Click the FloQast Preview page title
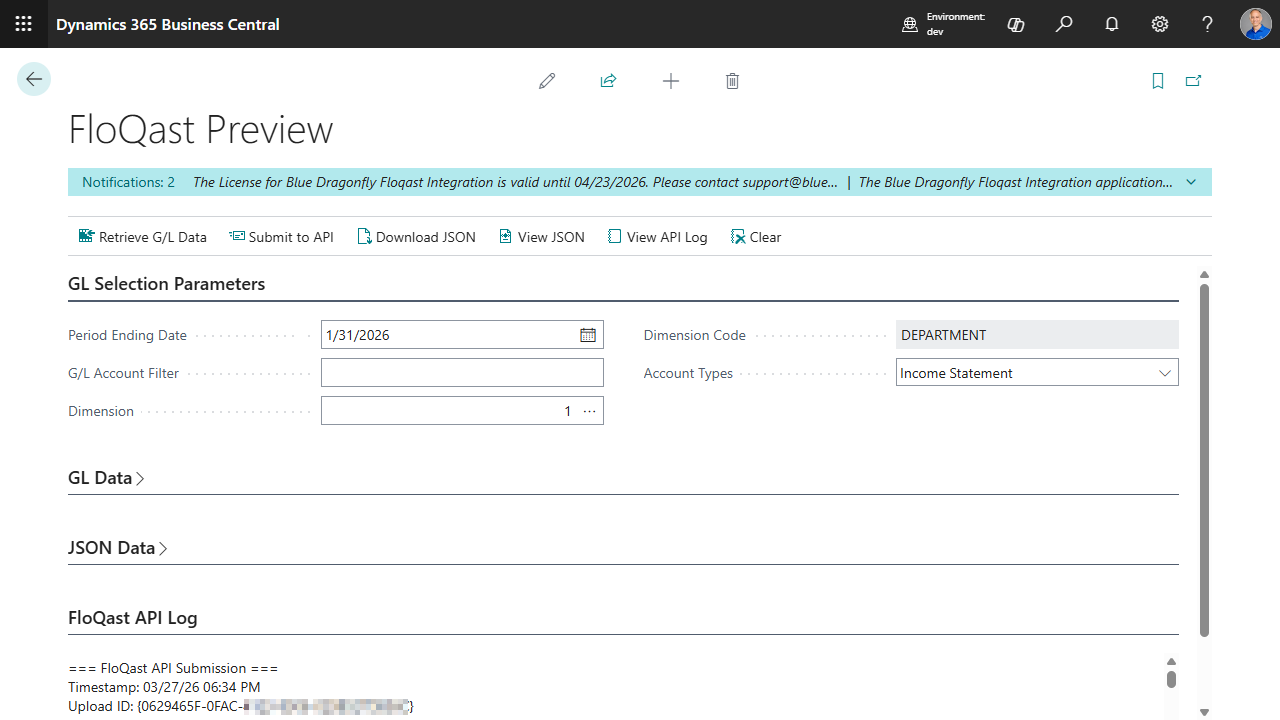1280x720 pixels. (x=200, y=130)
